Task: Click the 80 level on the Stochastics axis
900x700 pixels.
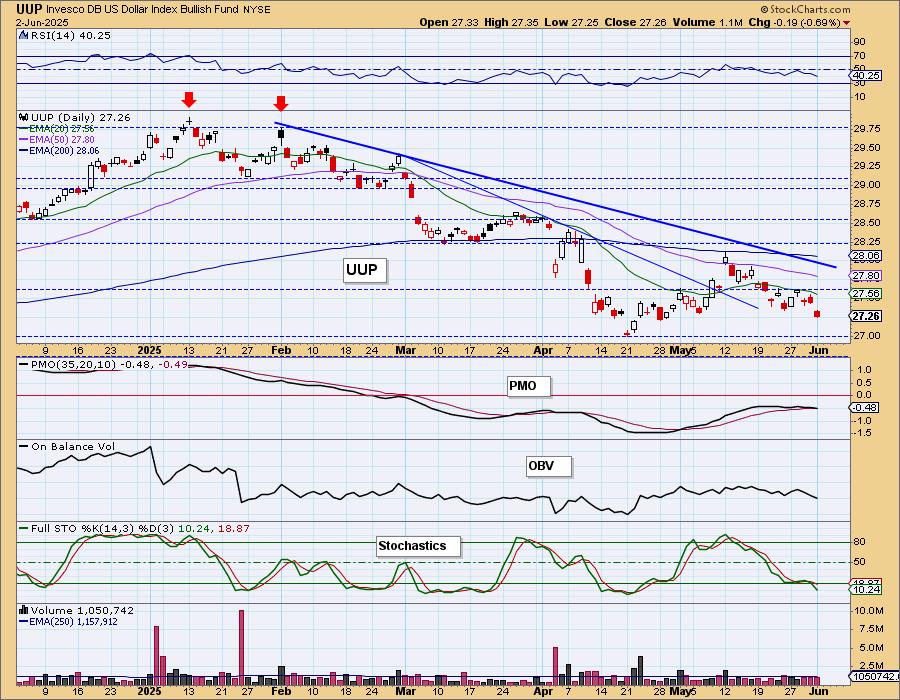Action: click(859, 542)
